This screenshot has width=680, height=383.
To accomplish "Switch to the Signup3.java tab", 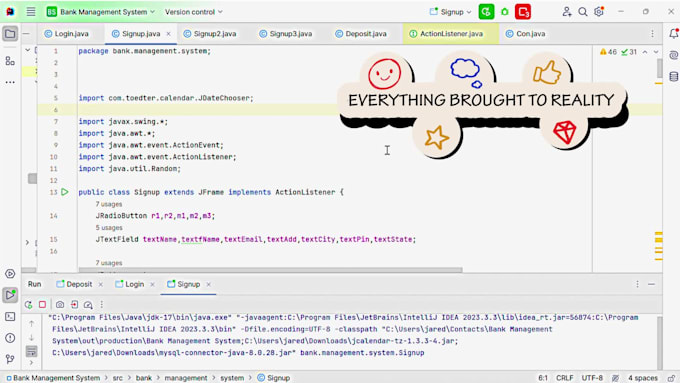I will [x=286, y=33].
